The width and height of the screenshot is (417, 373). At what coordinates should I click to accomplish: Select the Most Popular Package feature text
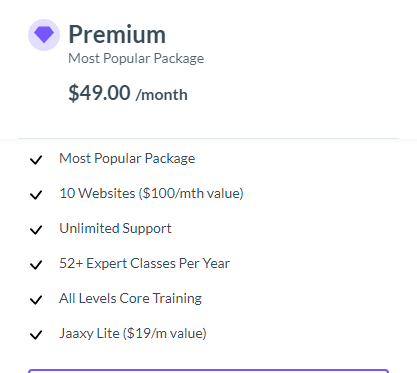pyautogui.click(x=127, y=159)
